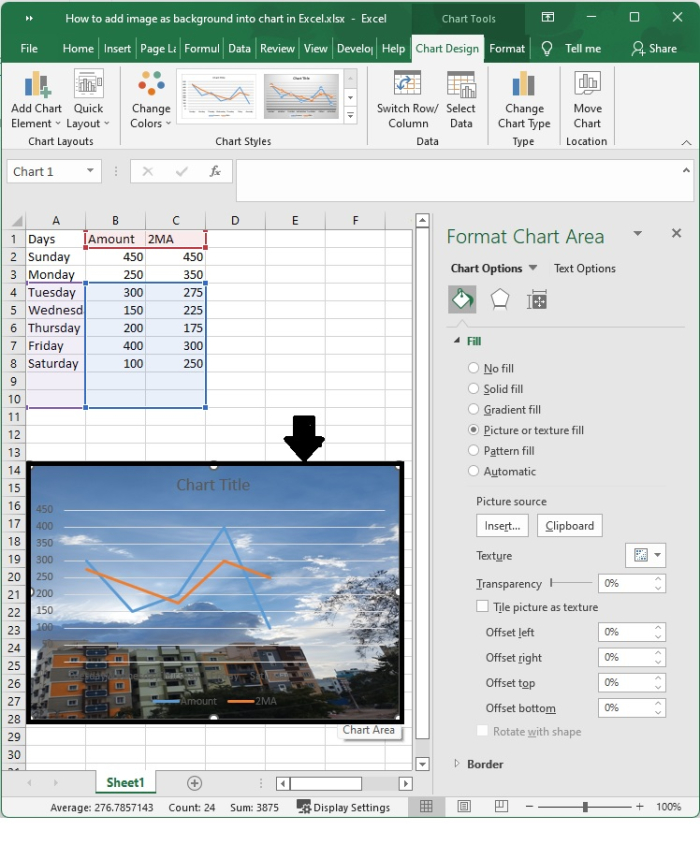Switch to the Insert tab

pyautogui.click(x=117, y=49)
